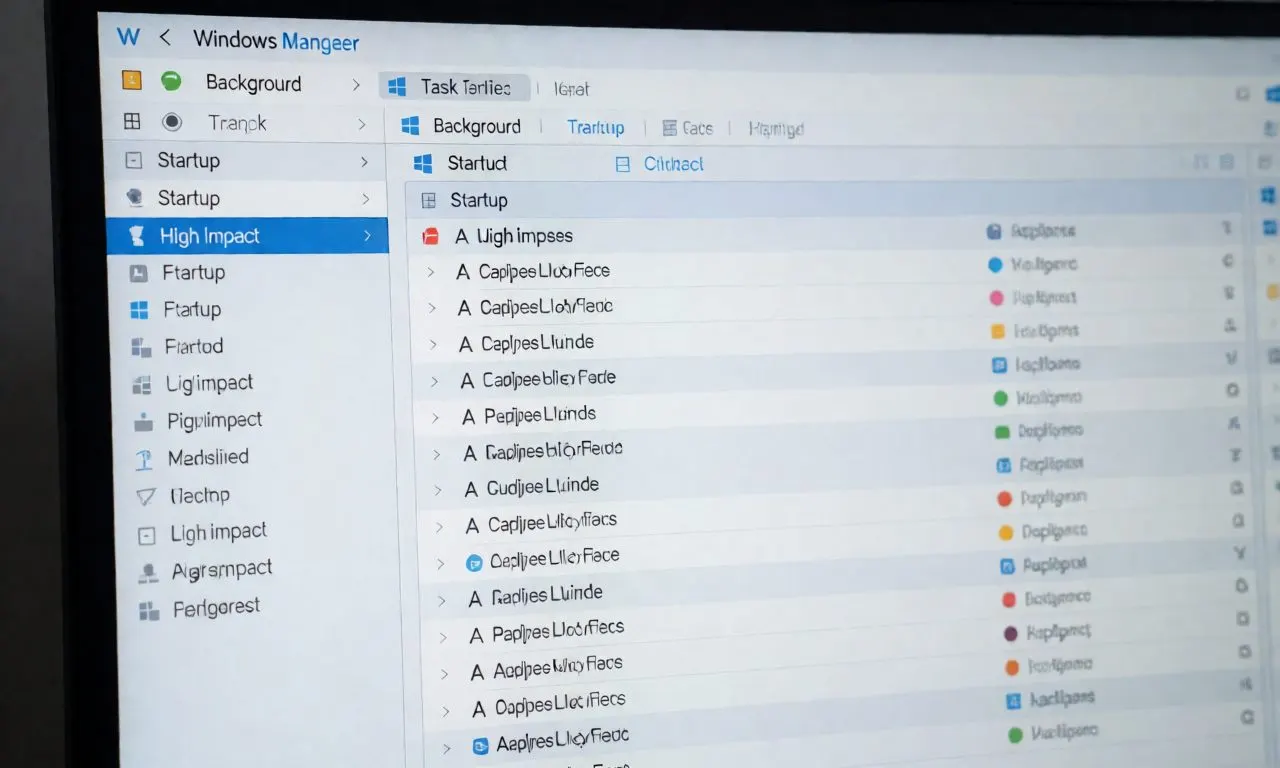Select the Caplpes Lloa Fece entry
Image resolution: width=1280 pixels, height=768 pixels.
[x=544, y=271]
